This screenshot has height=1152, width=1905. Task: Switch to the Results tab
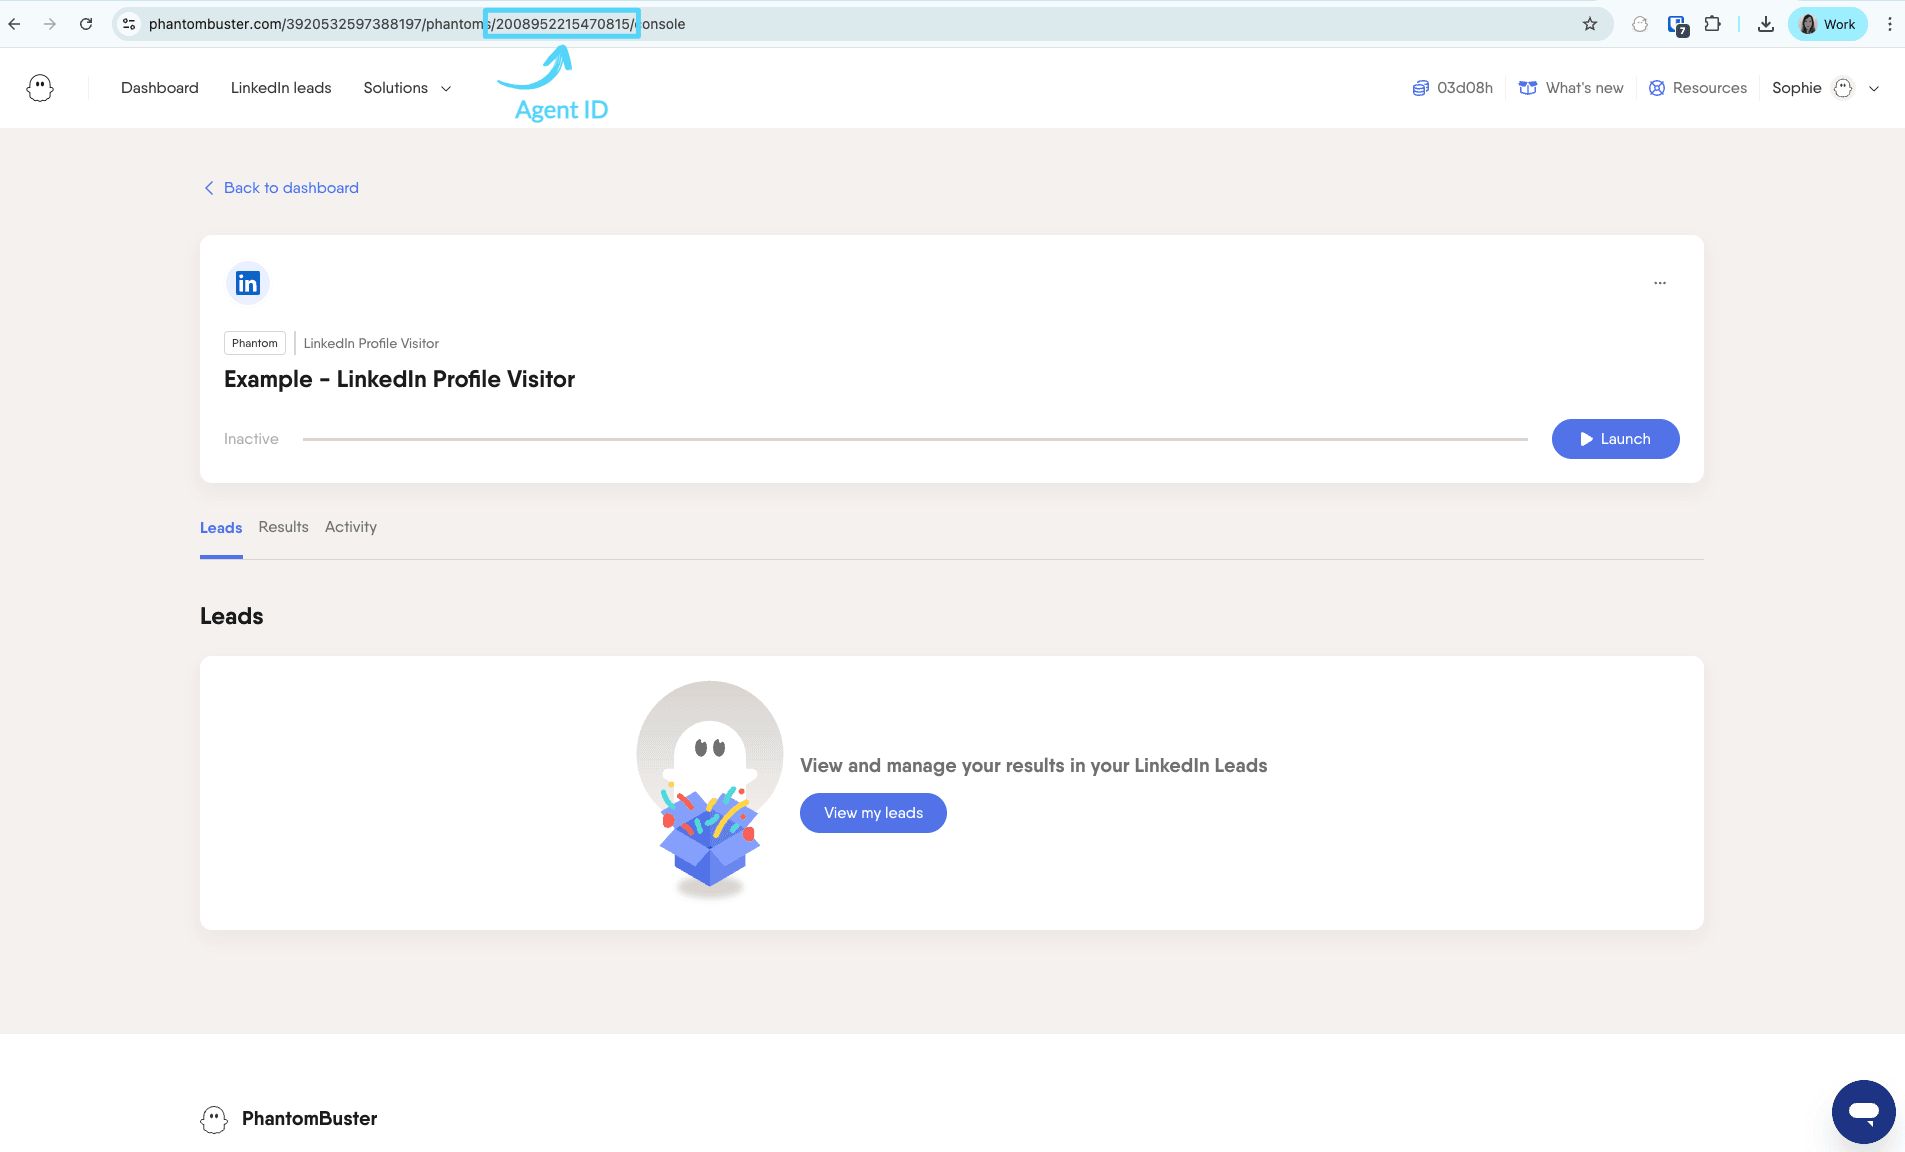[x=283, y=527]
